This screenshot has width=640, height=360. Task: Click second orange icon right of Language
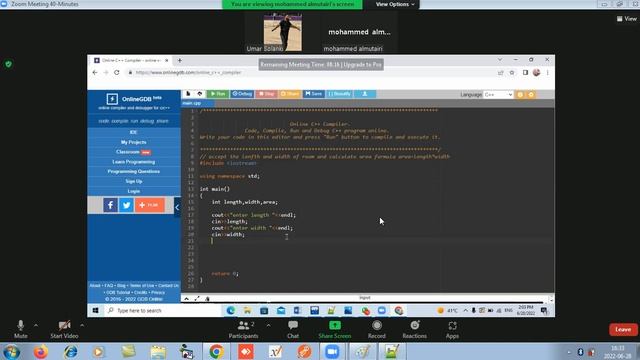pyautogui.click(x=531, y=95)
